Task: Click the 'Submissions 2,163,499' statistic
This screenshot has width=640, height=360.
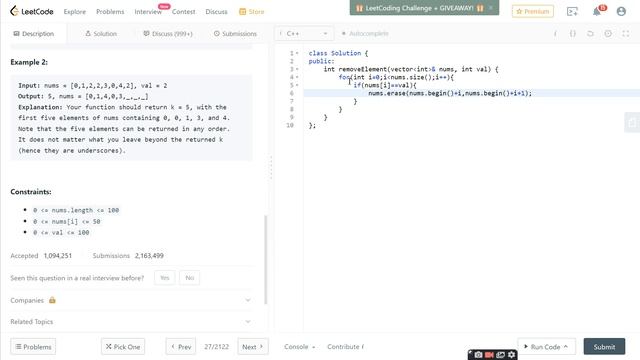Action: 128,256
